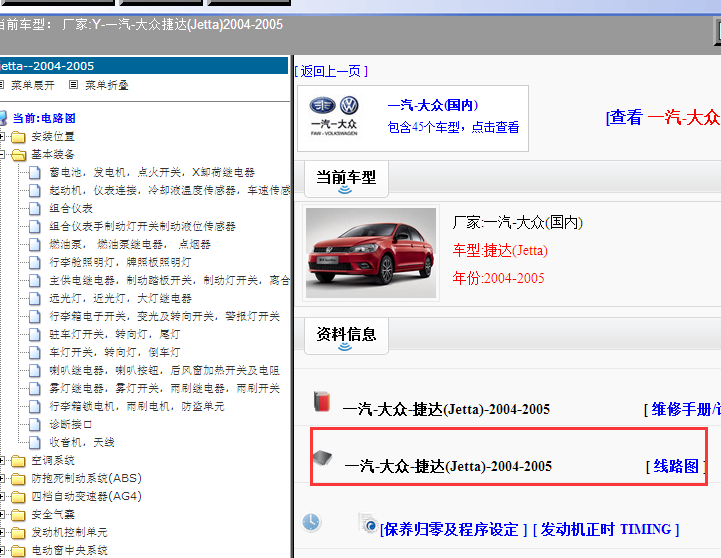This screenshot has width=721, height=558.
Task: Click the 空调系统 folder icon
Action: pos(18,461)
